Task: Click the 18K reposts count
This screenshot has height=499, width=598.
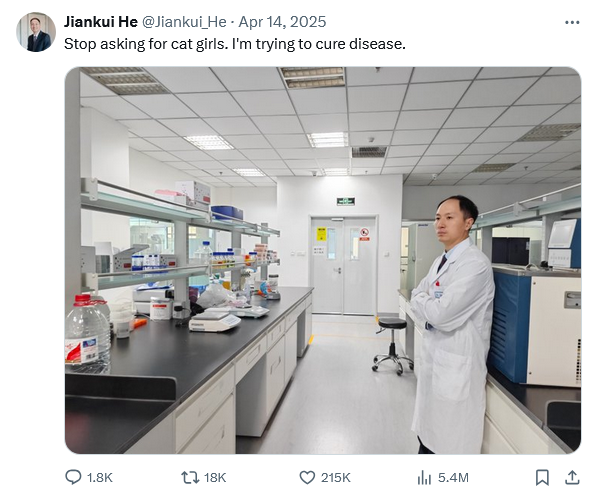Action: (x=215, y=478)
